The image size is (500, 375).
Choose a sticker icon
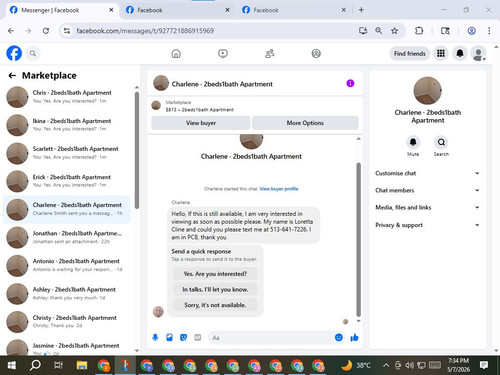183,338
